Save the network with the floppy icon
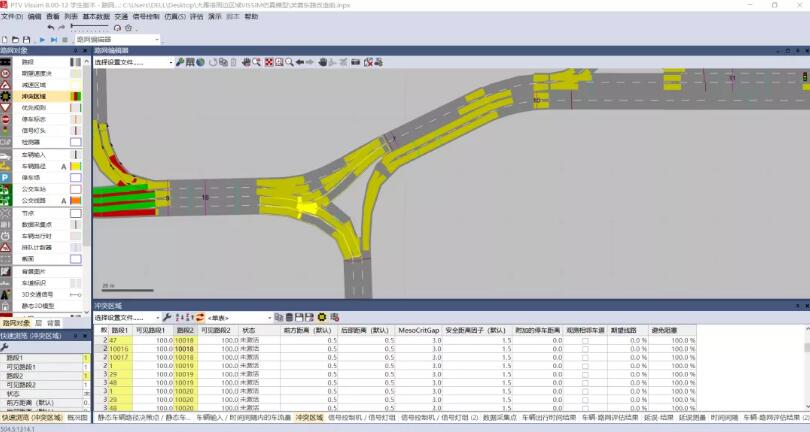The width and height of the screenshot is (810, 432). [26, 40]
